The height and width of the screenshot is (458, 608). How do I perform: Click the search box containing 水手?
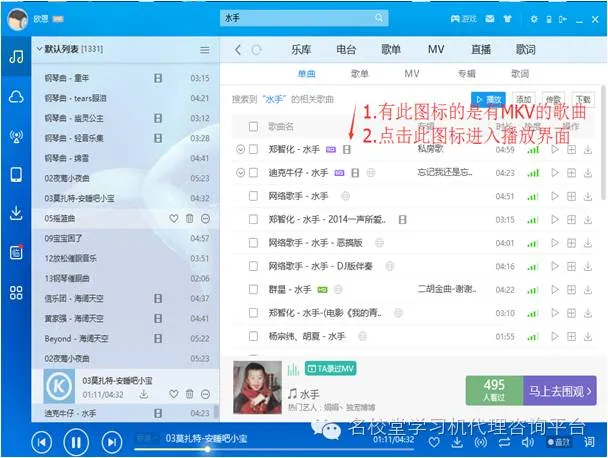304,18
